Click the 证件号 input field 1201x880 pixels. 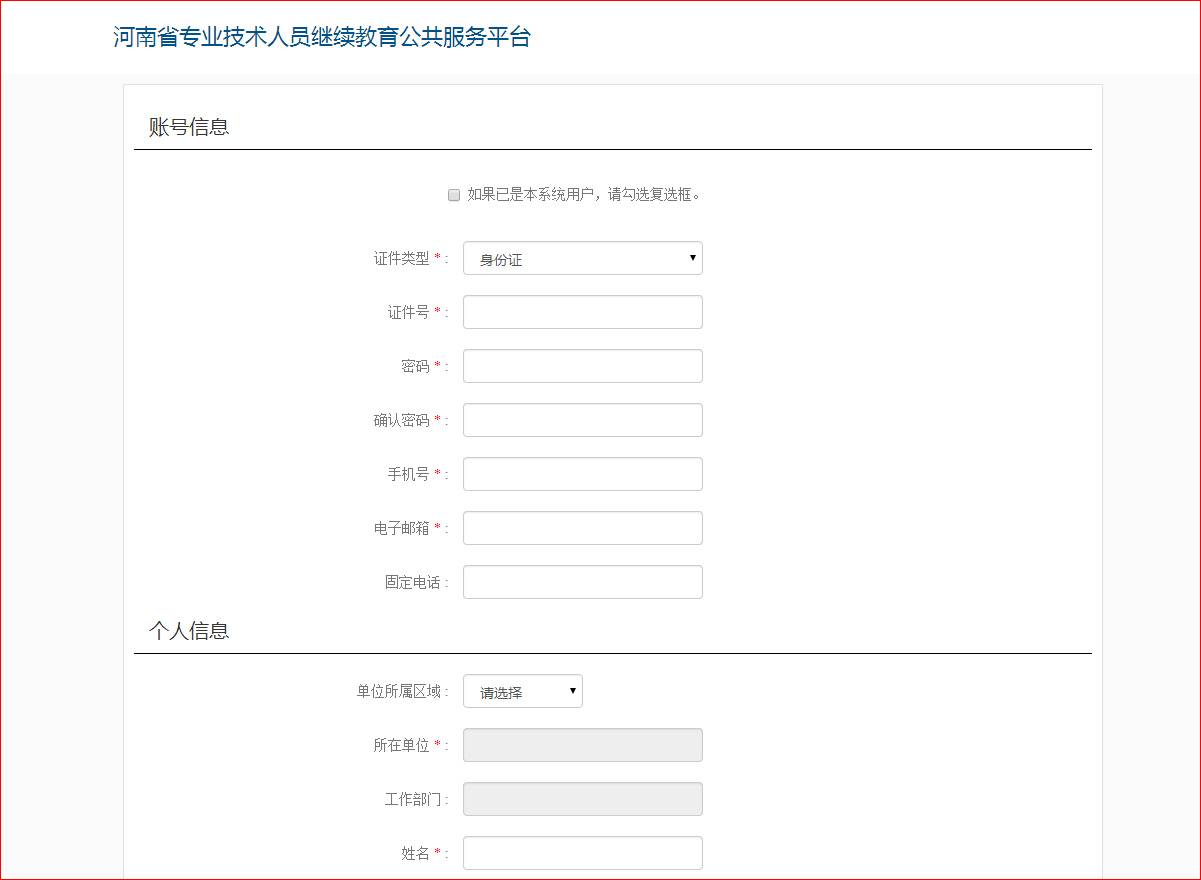point(582,312)
